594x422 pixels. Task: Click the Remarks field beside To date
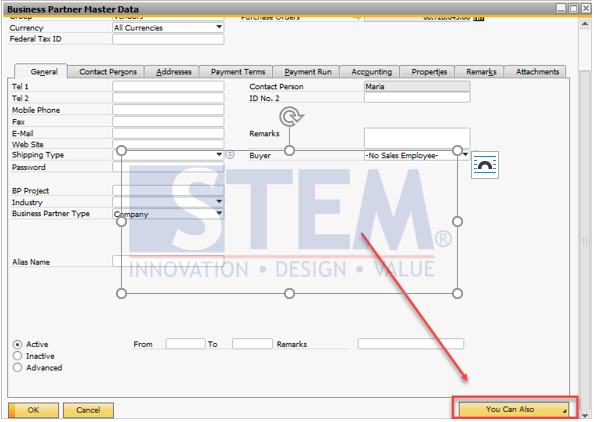411,344
